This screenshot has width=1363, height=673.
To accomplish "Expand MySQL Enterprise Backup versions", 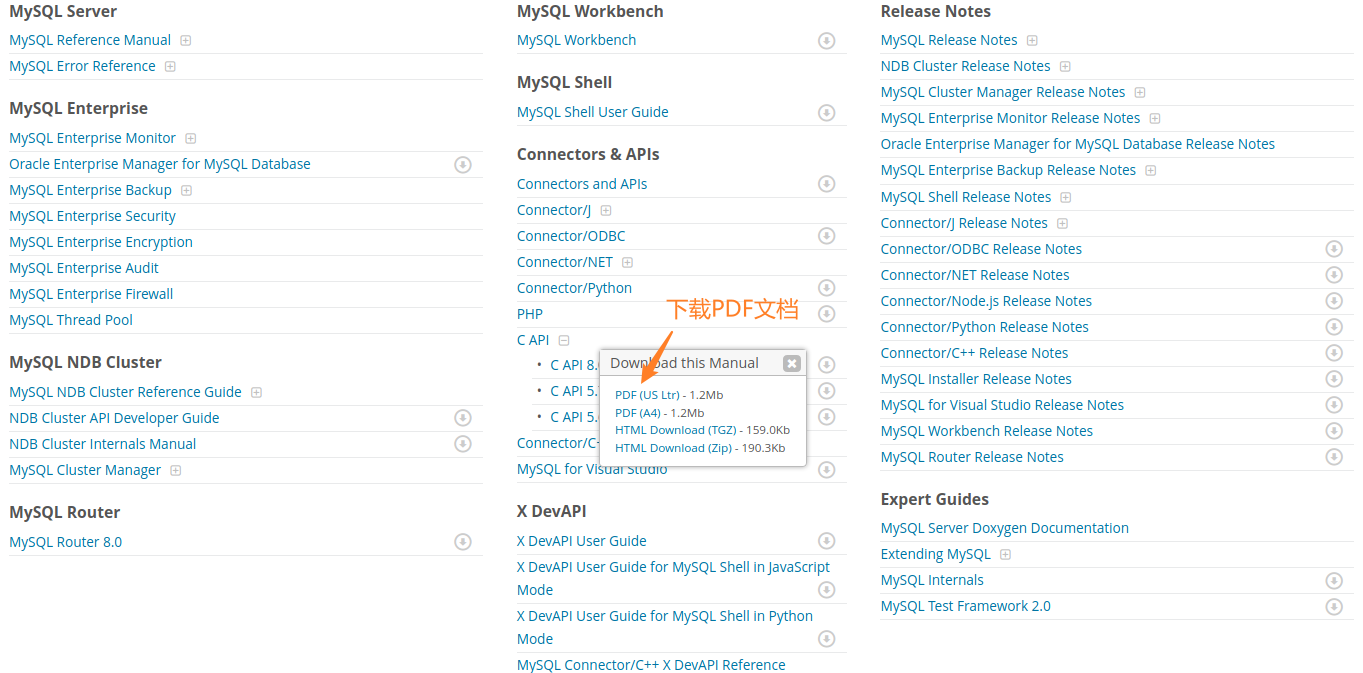I will [186, 191].
